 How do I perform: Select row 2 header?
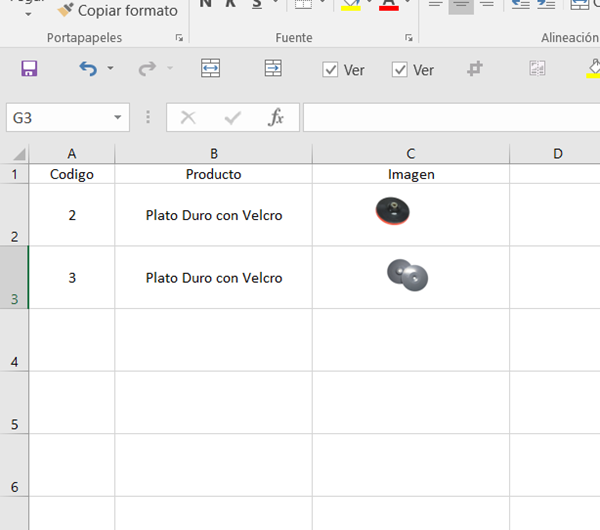tap(14, 215)
